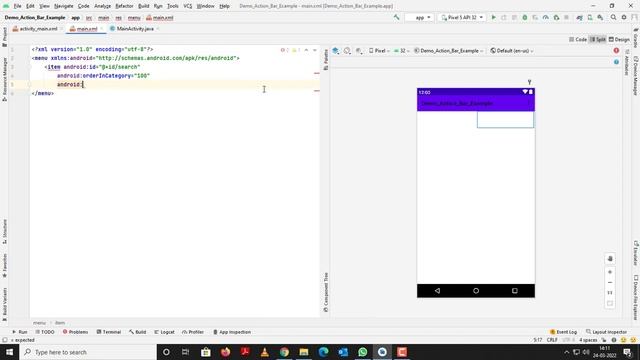This screenshot has height=360, width=640.
Task: Toggle the Build Variants tool window
Action: coord(4,304)
